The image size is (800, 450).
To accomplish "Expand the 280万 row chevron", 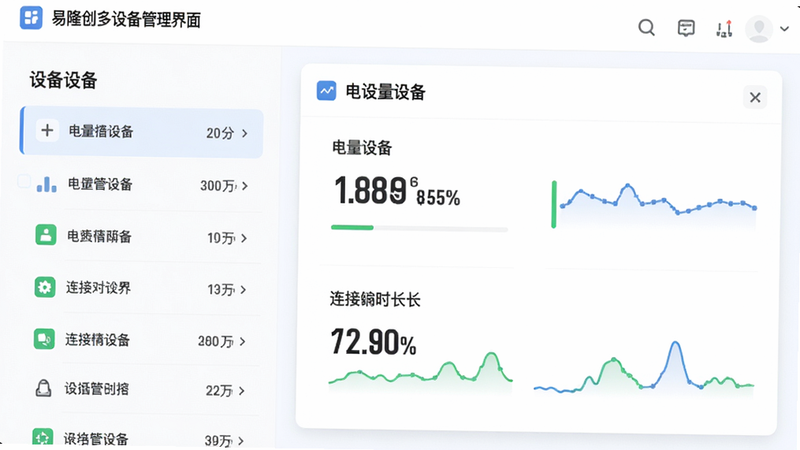I will click(x=242, y=341).
